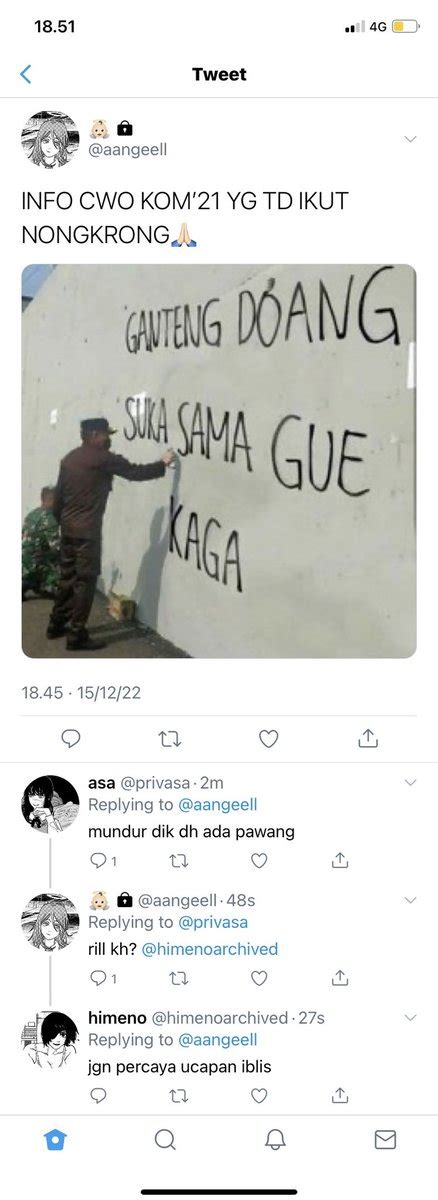Share the "rill kh?" reply
This screenshot has width=438, height=1200.
pyautogui.click(x=340, y=978)
